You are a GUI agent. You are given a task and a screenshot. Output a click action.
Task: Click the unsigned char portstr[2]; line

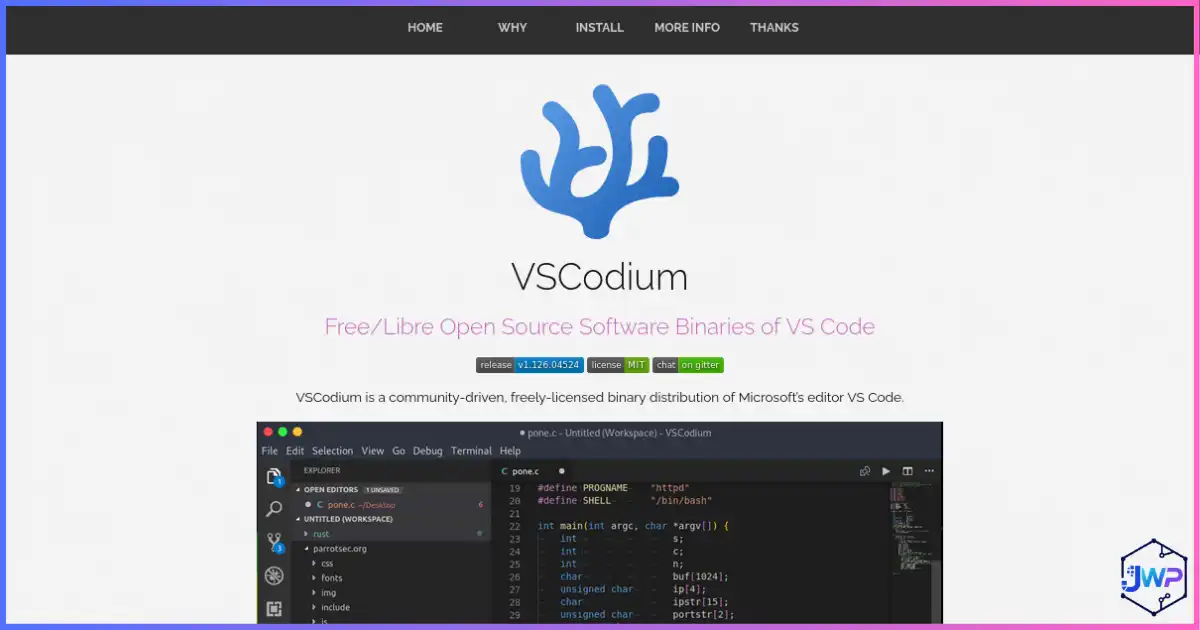[x=647, y=615]
